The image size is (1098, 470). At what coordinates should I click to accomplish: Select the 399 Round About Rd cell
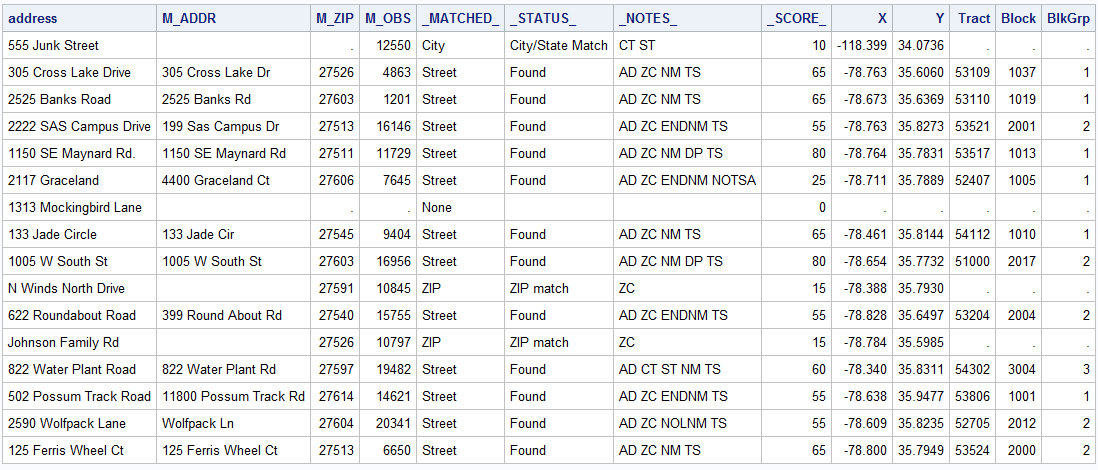222,316
